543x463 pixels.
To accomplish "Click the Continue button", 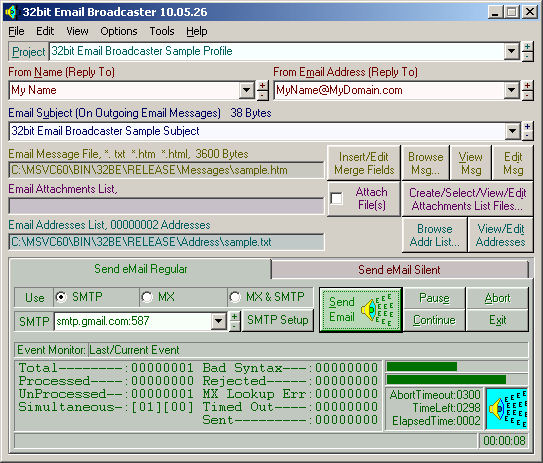I will tap(434, 320).
